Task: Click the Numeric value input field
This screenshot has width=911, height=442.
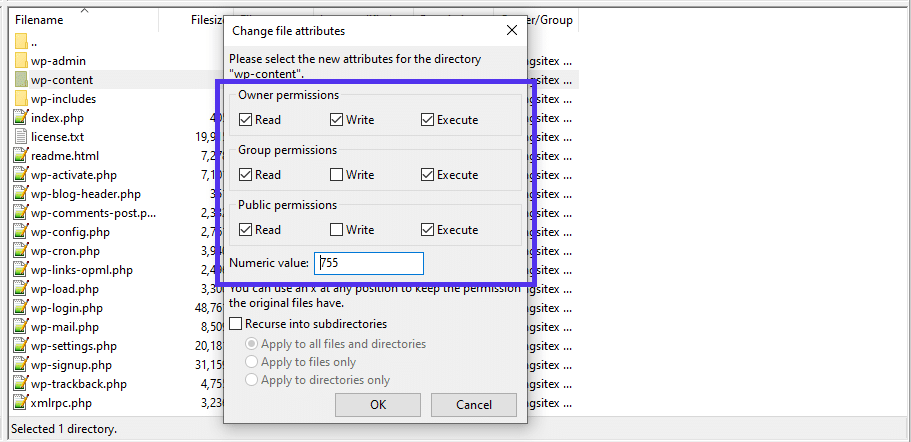Action: pos(369,264)
